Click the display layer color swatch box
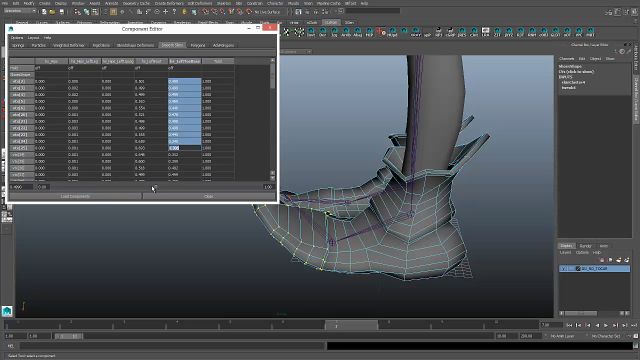Viewport: 640px width, 360px height. pyautogui.click(x=578, y=269)
